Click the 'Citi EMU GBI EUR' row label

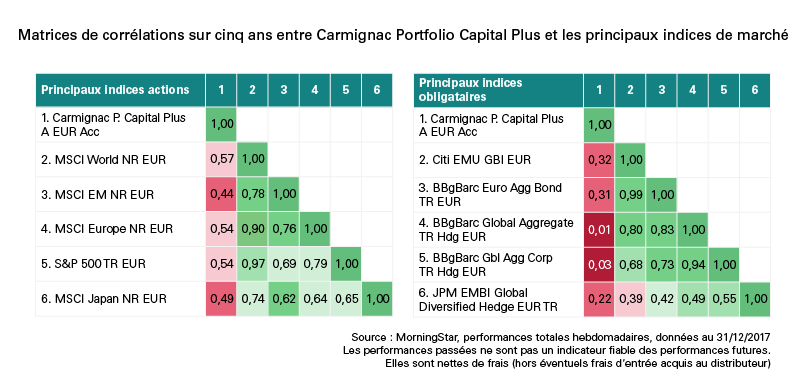click(475, 160)
